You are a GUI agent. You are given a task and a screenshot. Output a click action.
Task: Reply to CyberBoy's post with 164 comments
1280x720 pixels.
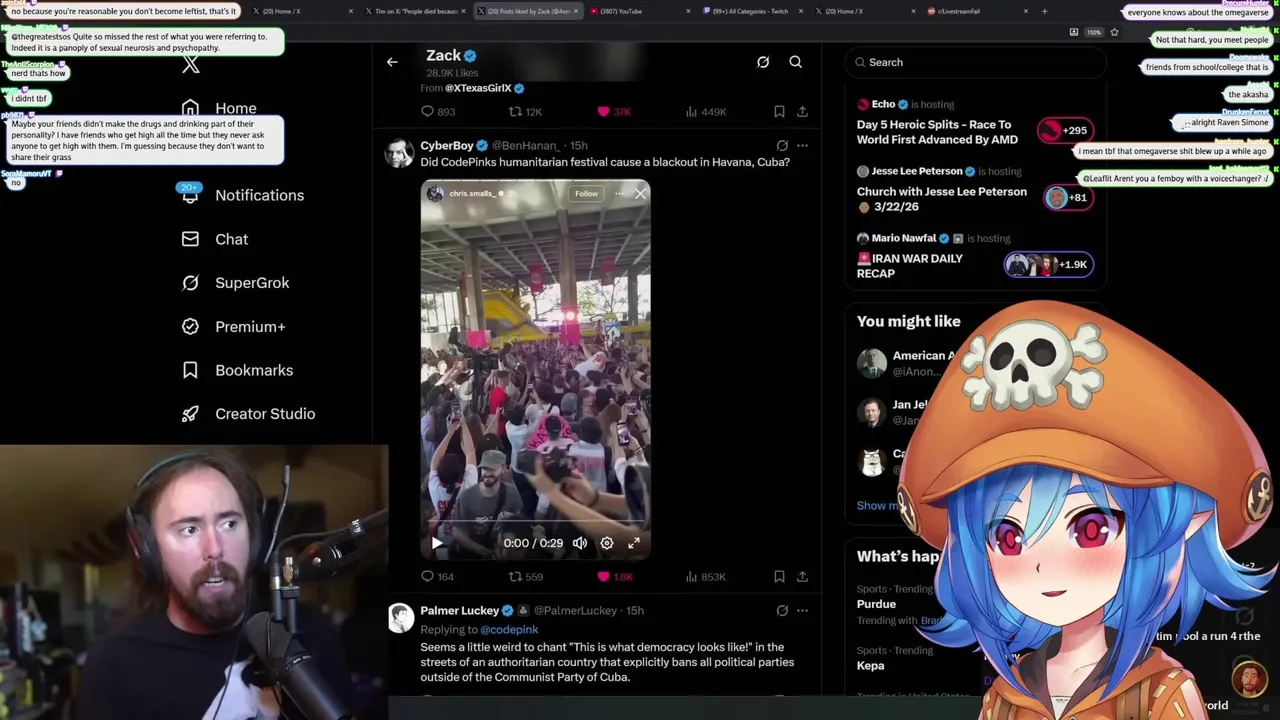(x=428, y=576)
